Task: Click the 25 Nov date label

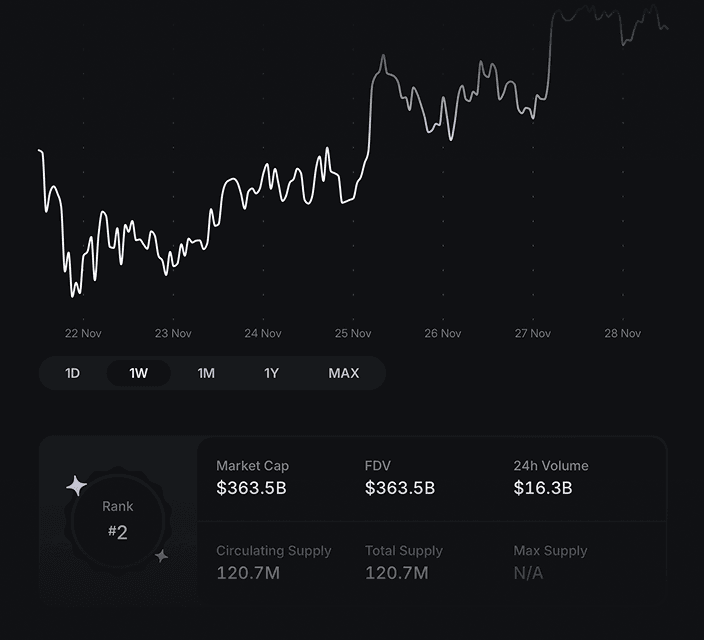Action: [353, 334]
